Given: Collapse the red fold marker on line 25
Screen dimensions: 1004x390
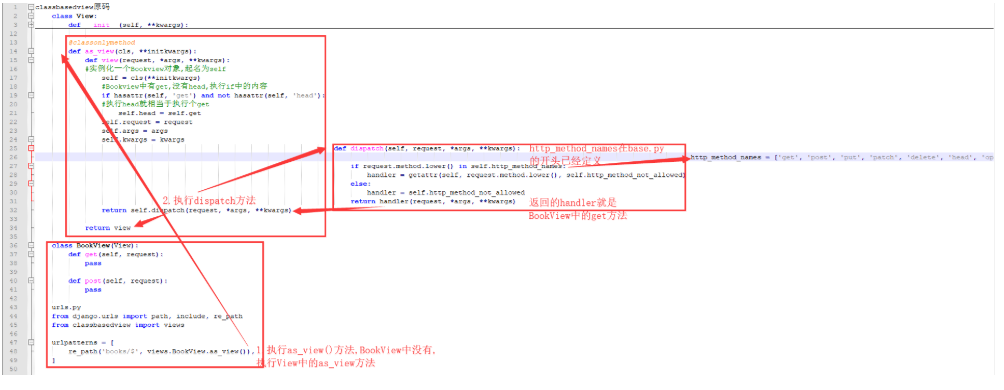Looking at the screenshot, I should [31, 148].
